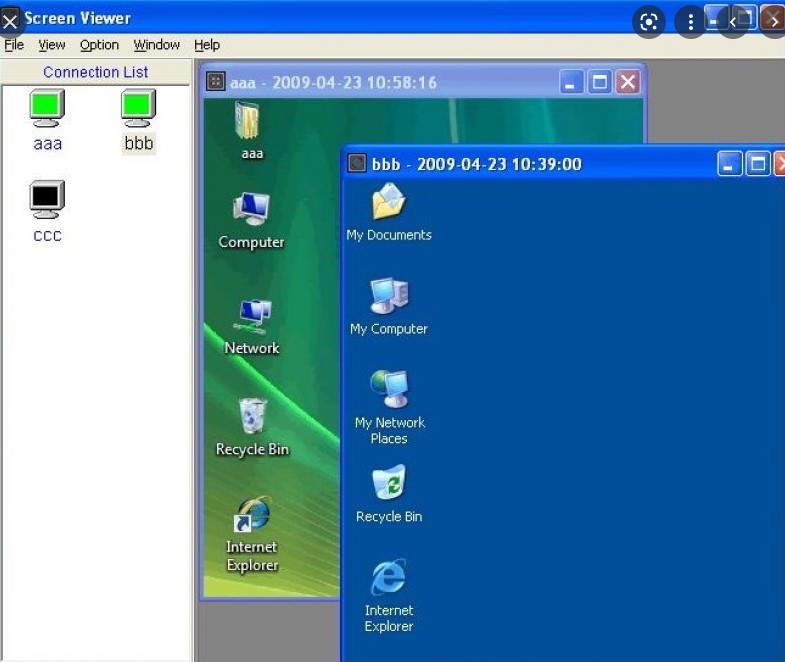Open the Option menu

pos(99,45)
